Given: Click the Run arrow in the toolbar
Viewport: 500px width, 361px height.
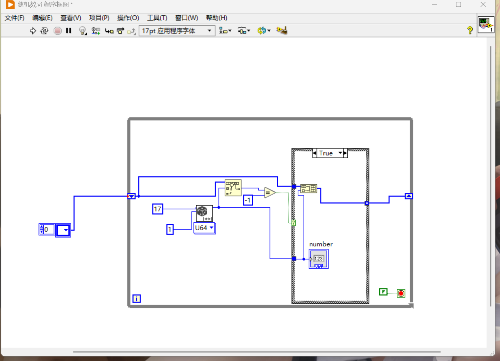Looking at the screenshot, I should (33, 31).
